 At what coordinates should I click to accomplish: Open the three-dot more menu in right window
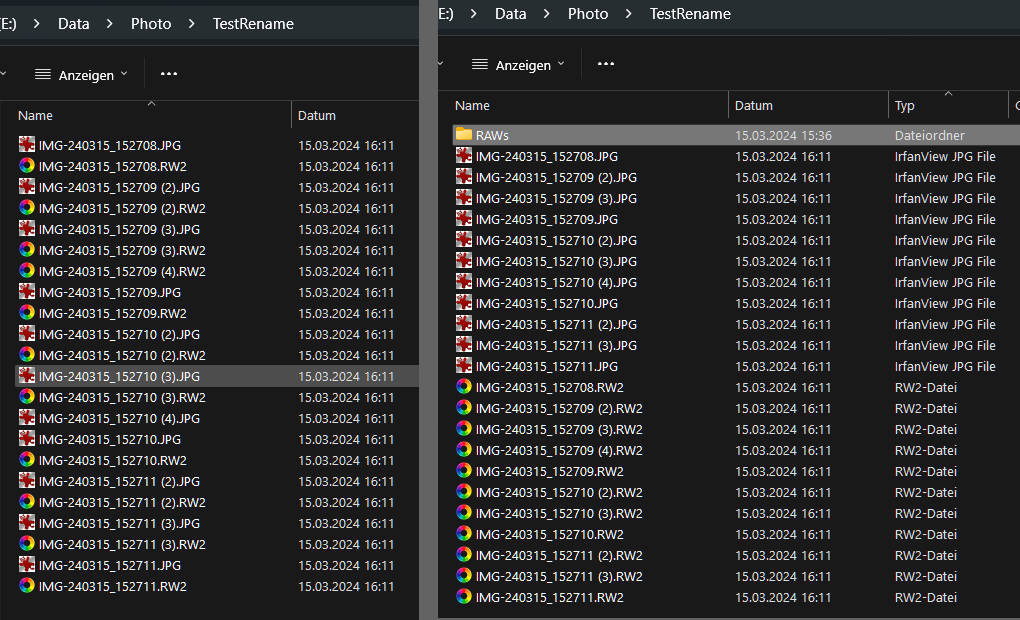[606, 64]
